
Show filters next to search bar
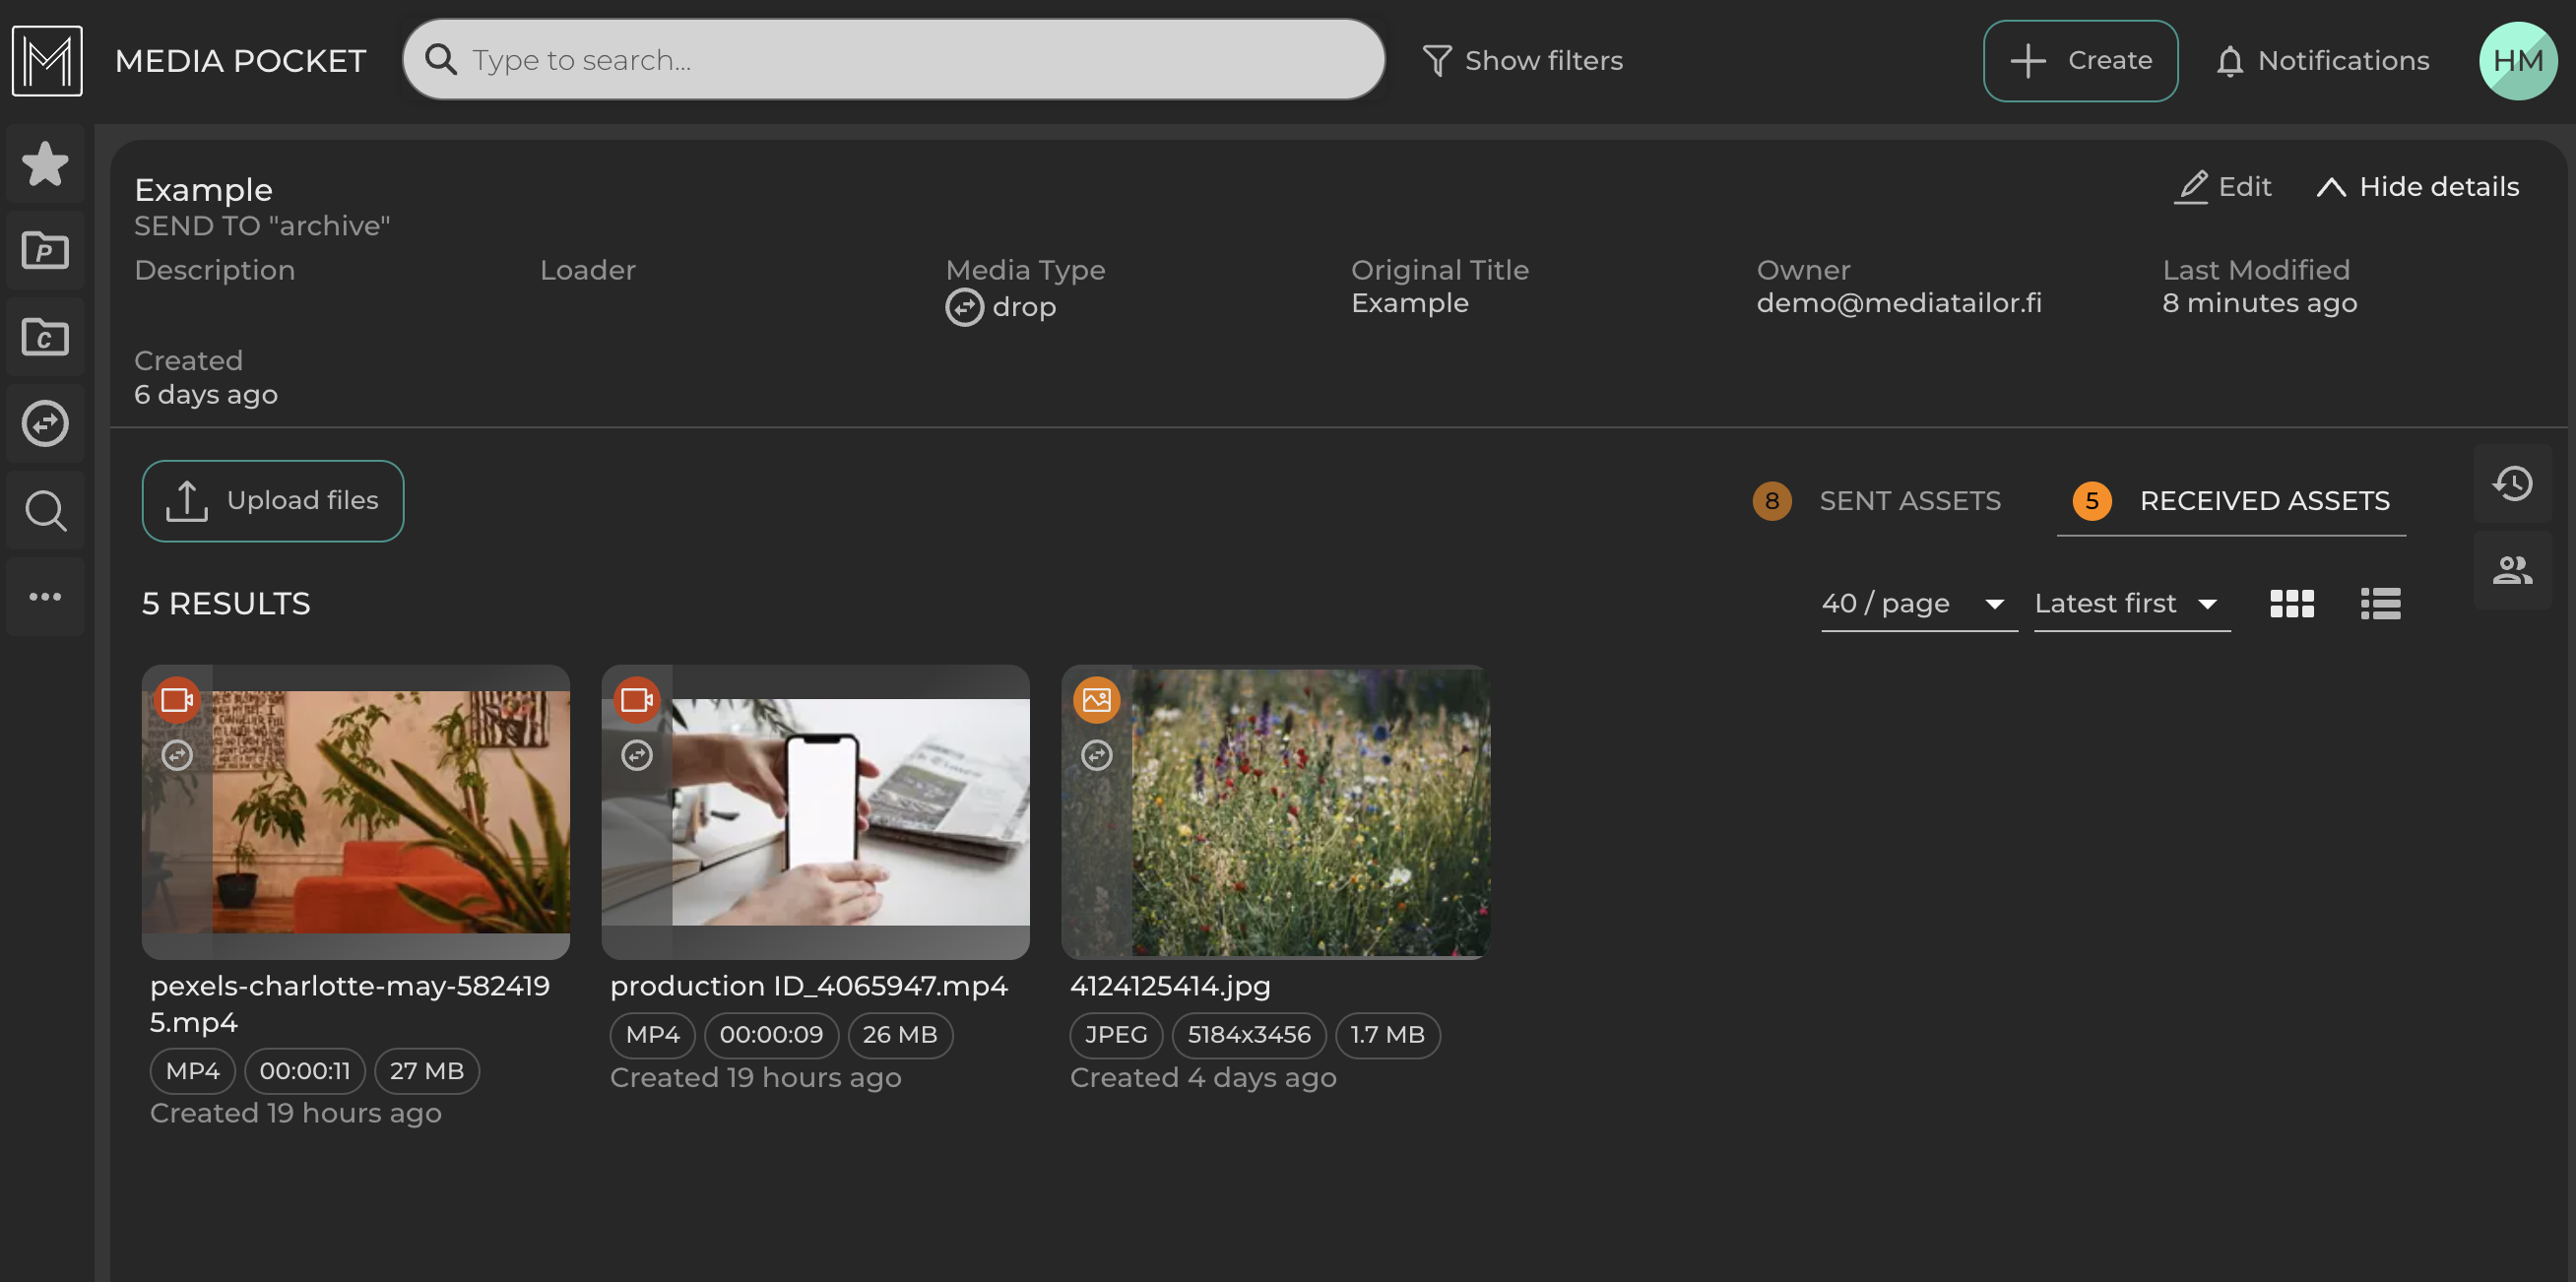[x=1522, y=61]
